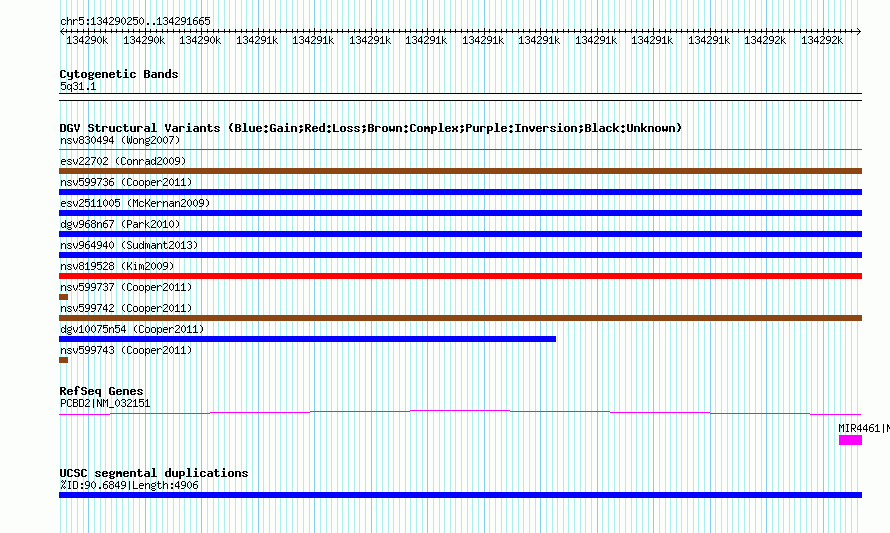Click the red nsv819528 loss bar
Screen dimensions: 890x533
point(460,276)
